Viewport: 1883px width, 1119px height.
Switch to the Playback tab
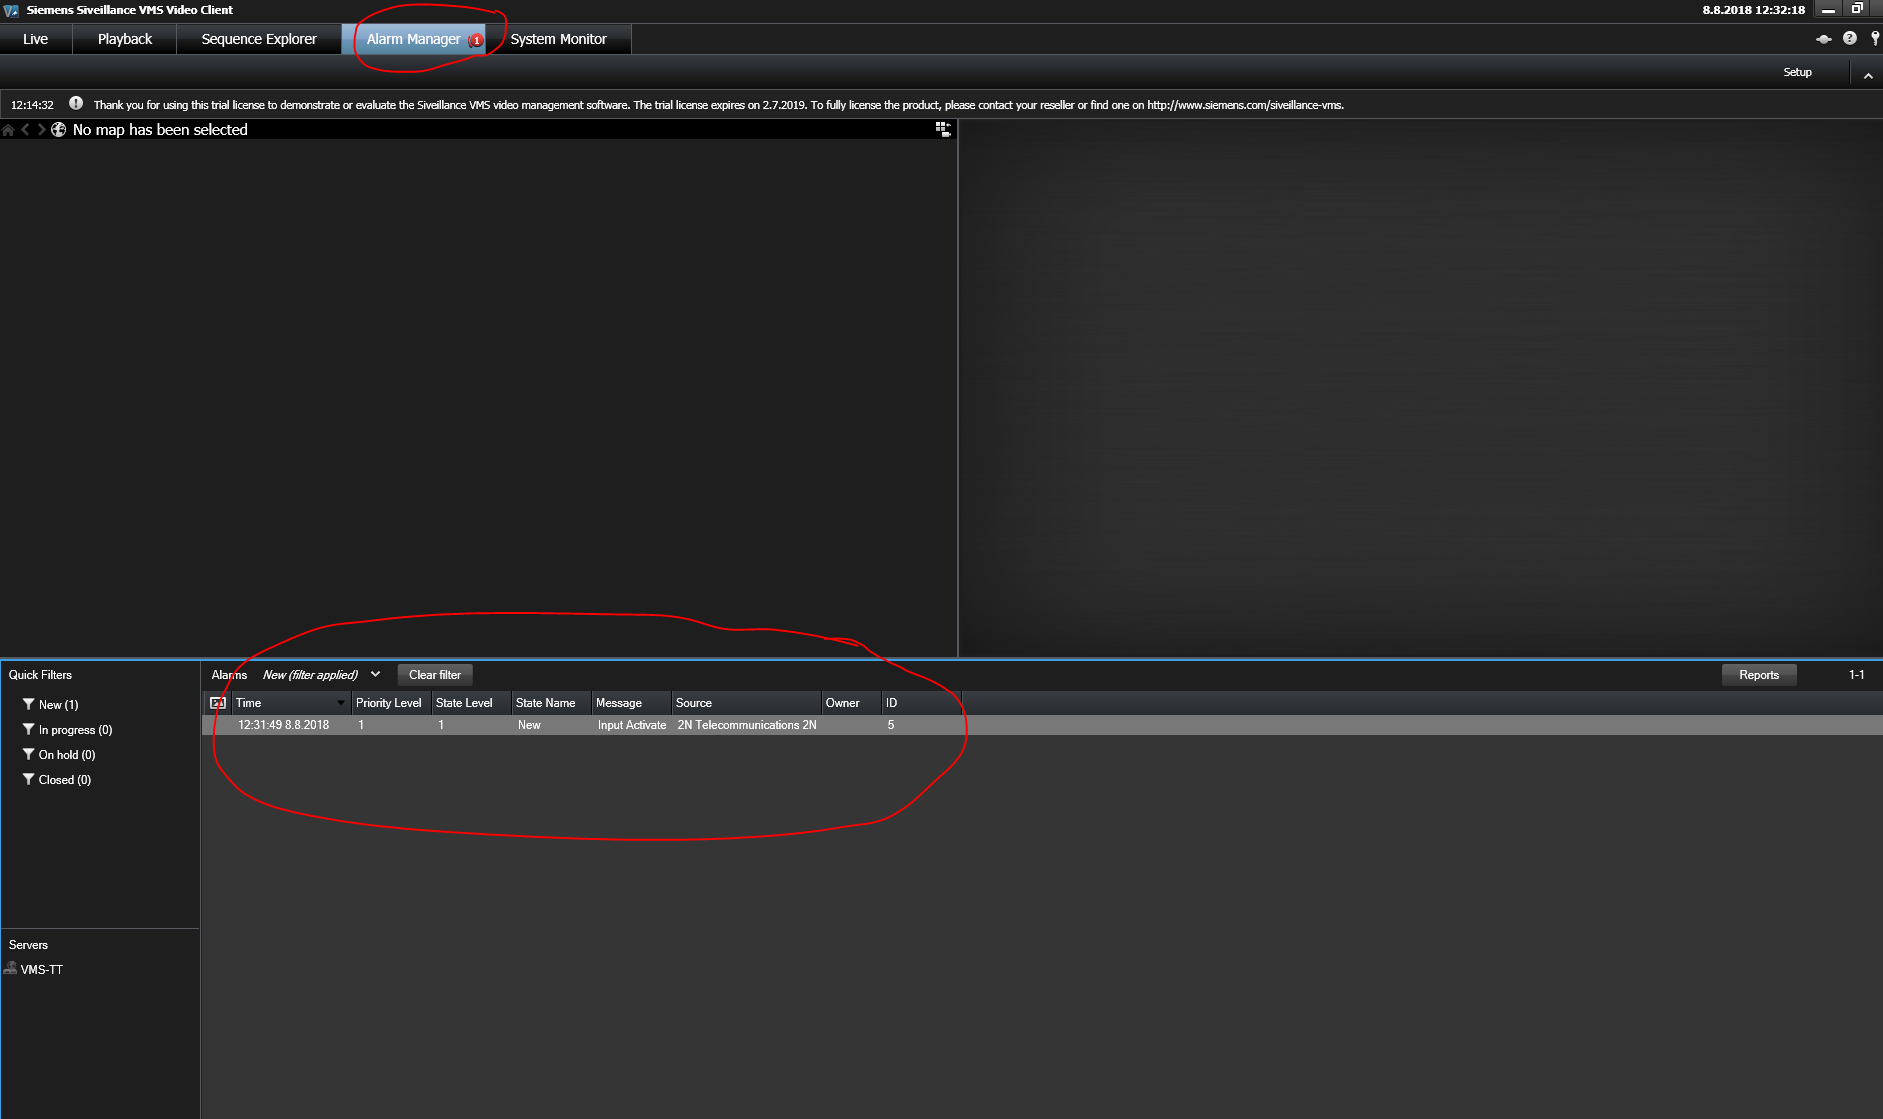[x=125, y=39]
